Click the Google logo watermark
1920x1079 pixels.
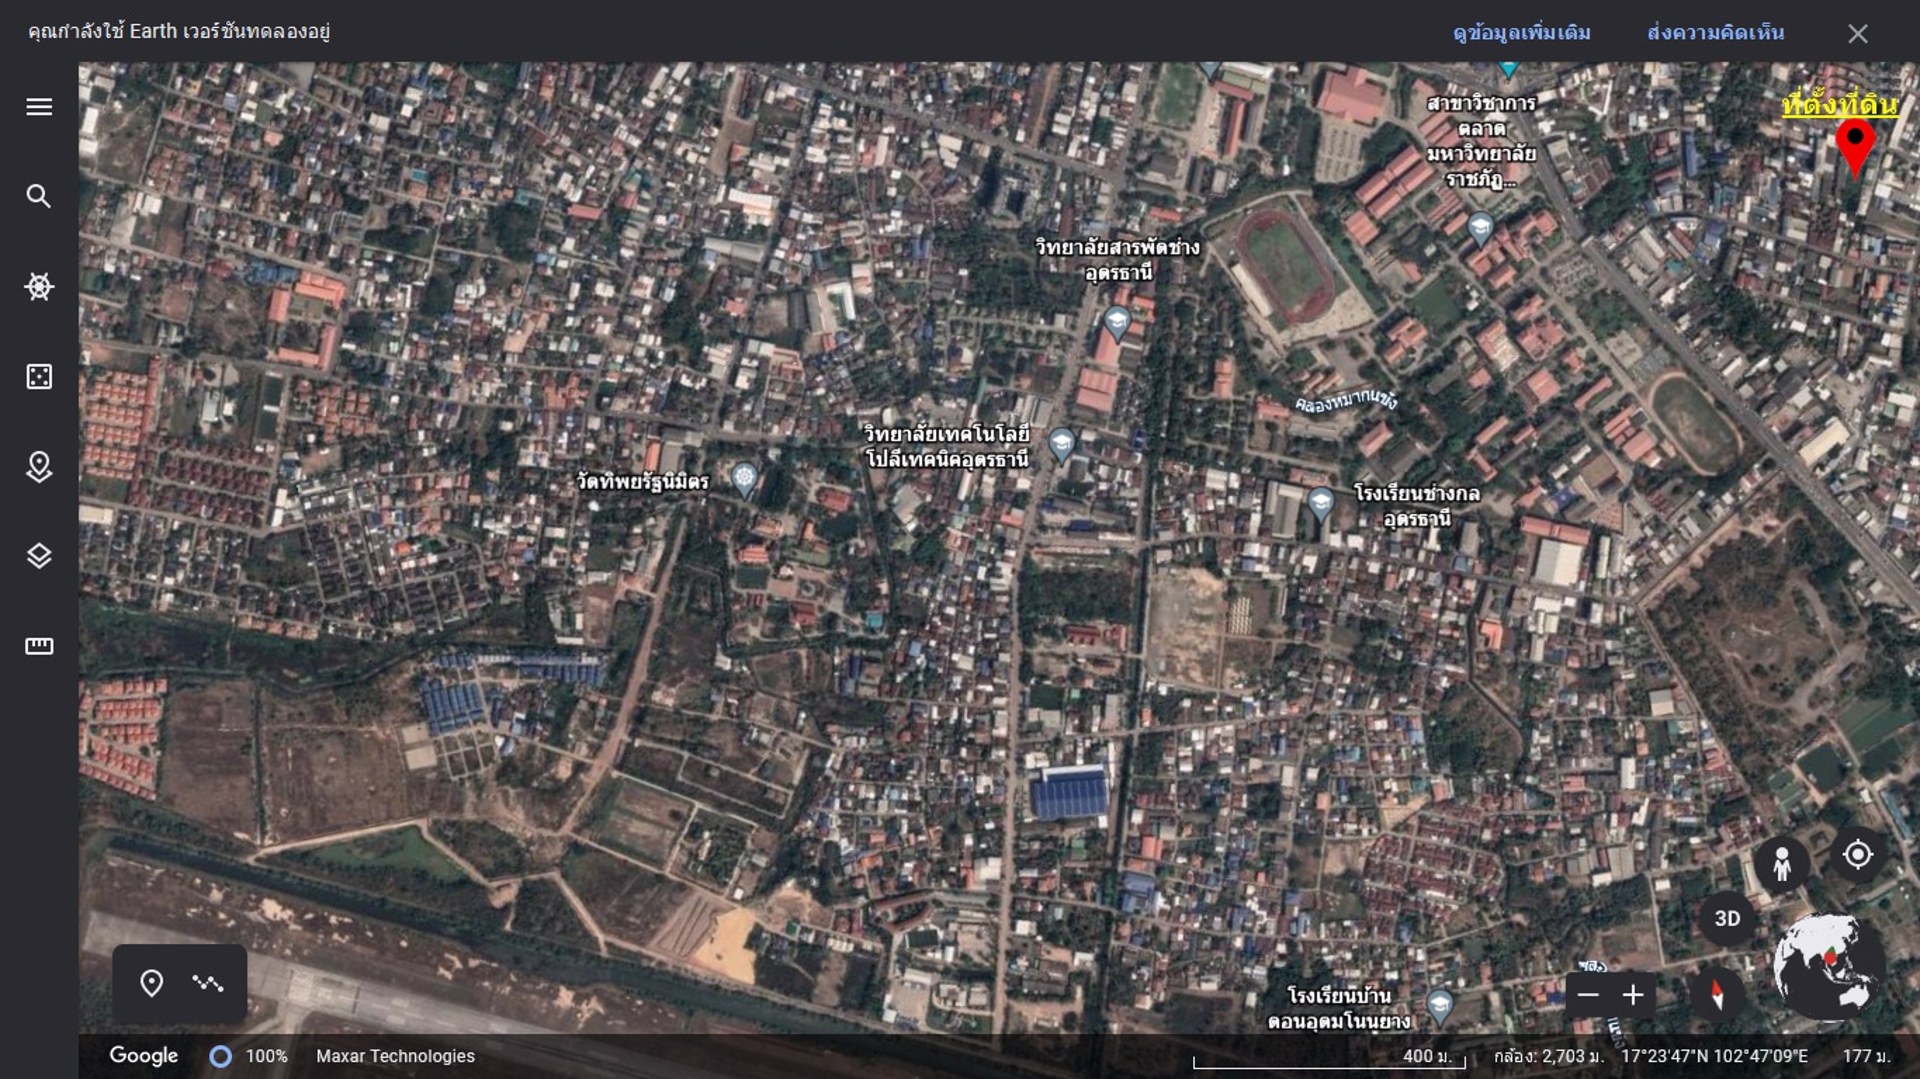(x=143, y=1055)
